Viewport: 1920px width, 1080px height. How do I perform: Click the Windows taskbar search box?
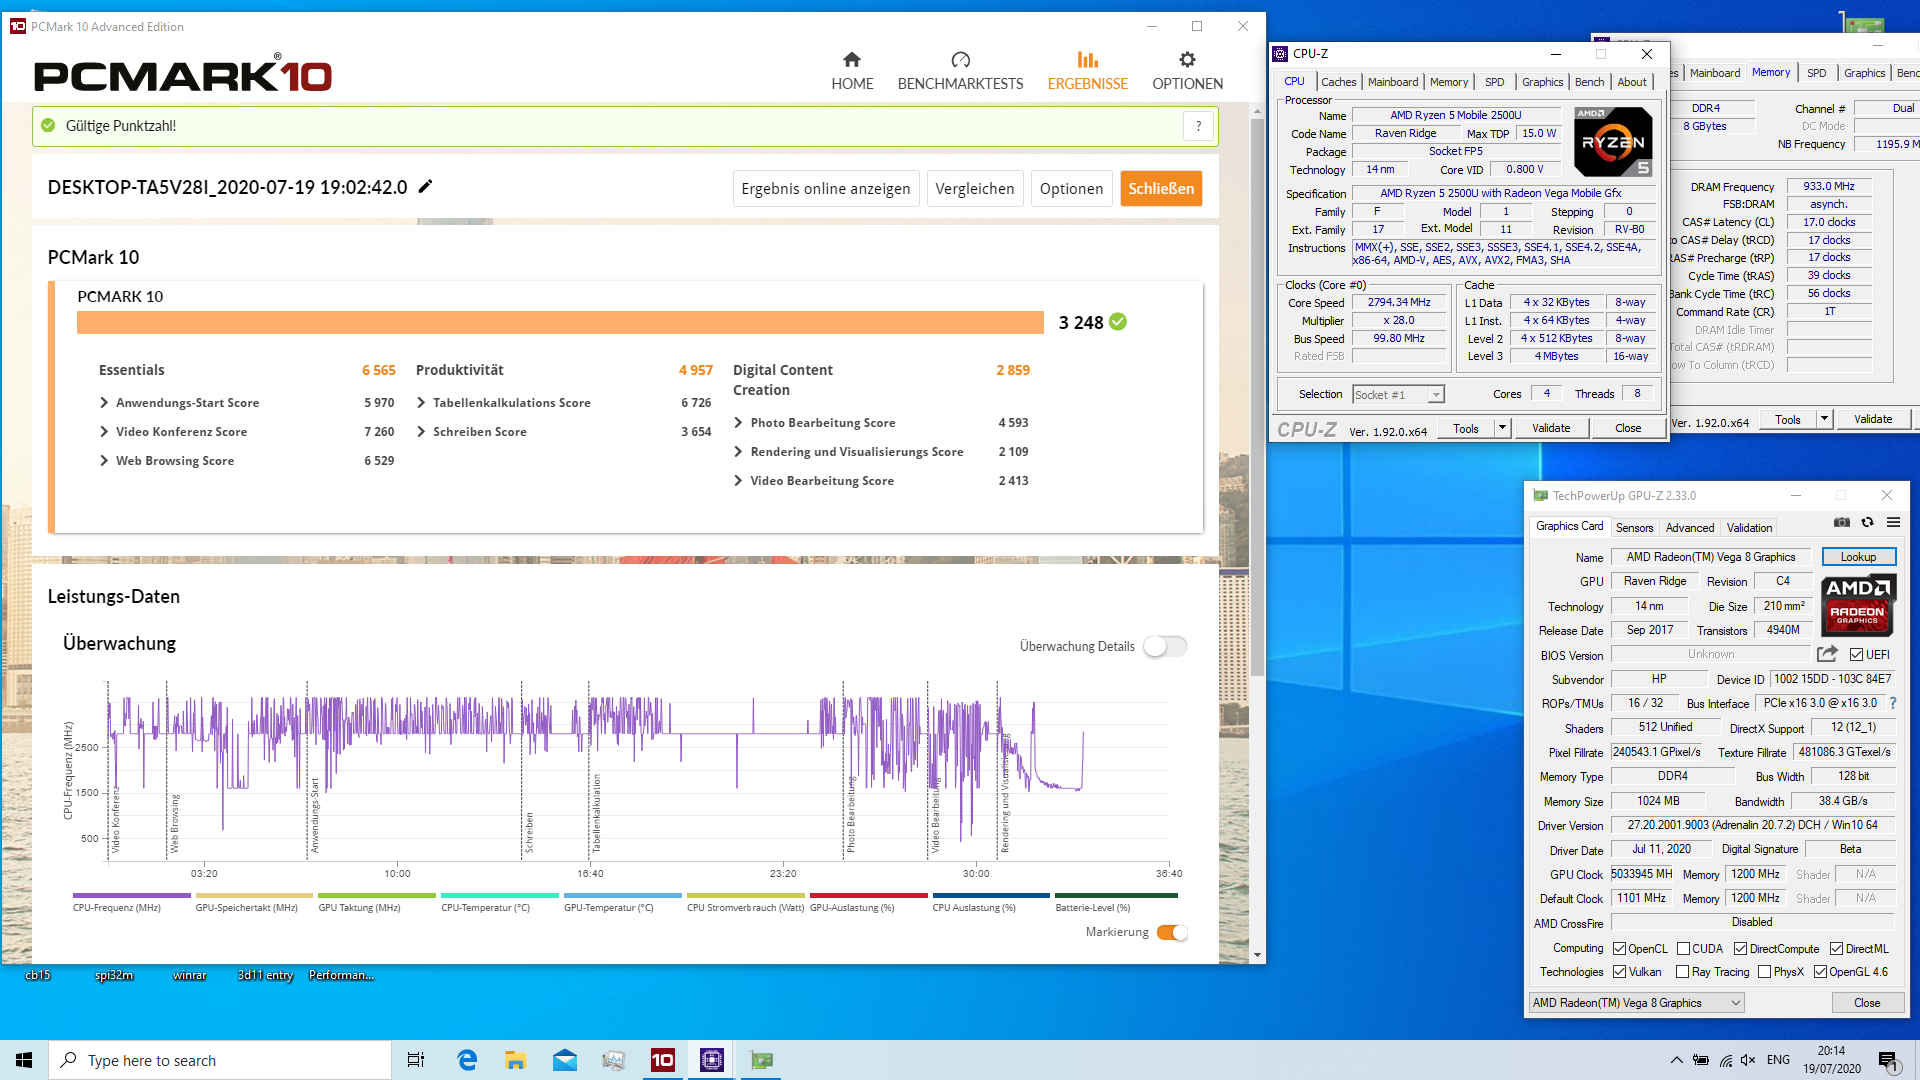220,1060
